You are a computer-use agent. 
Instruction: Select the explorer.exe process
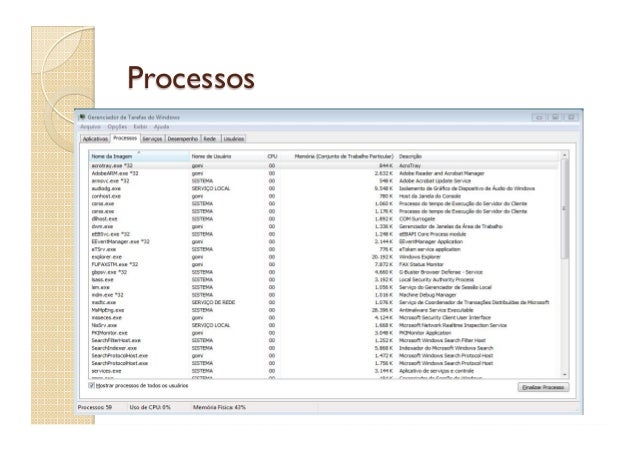pos(324,257)
